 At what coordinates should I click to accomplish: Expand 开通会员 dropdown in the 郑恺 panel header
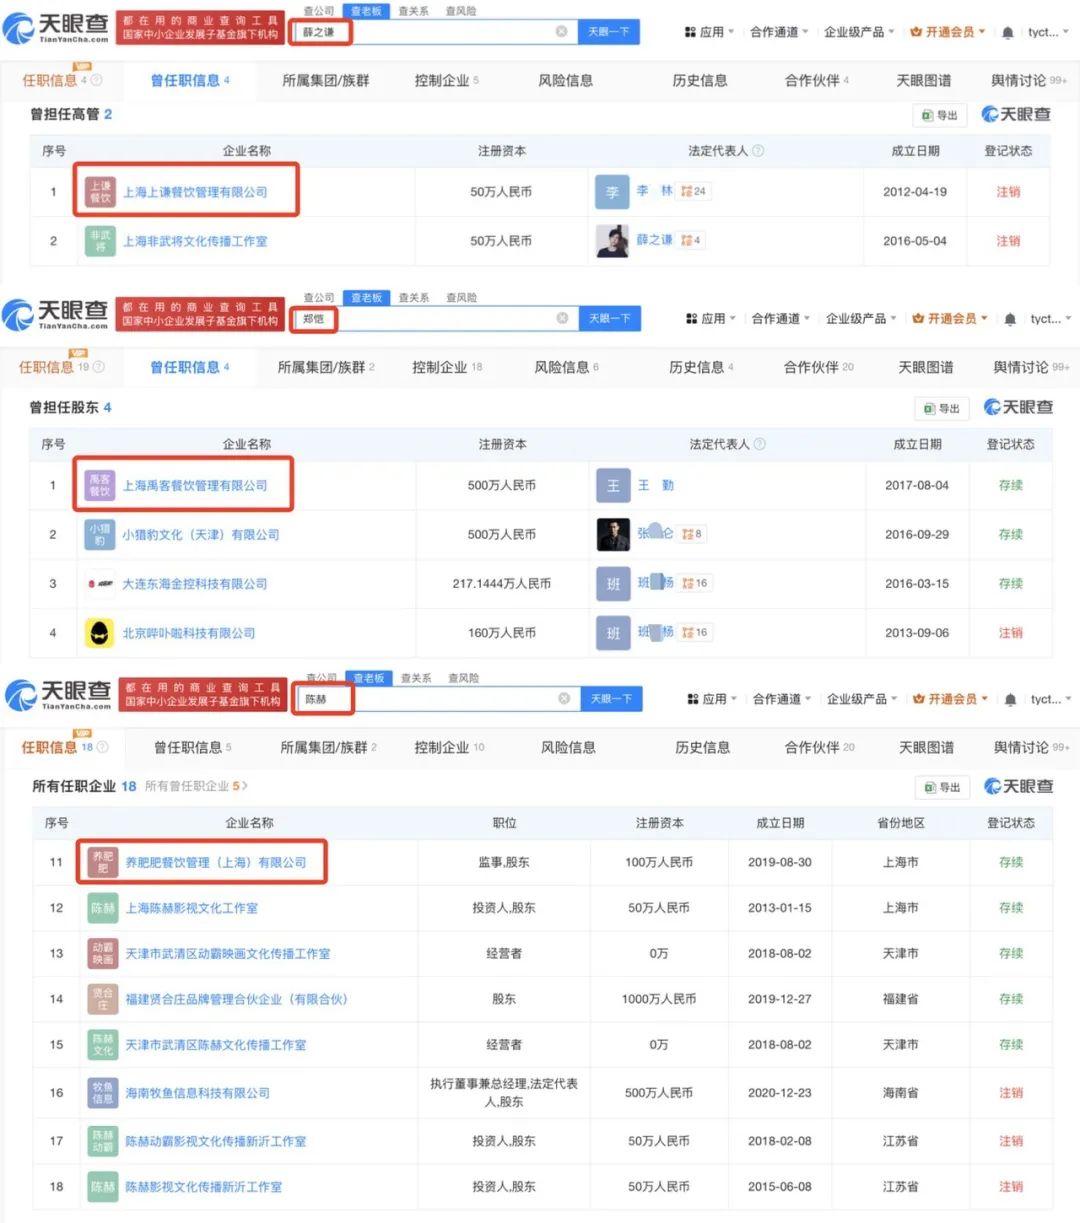pyautogui.click(x=950, y=319)
